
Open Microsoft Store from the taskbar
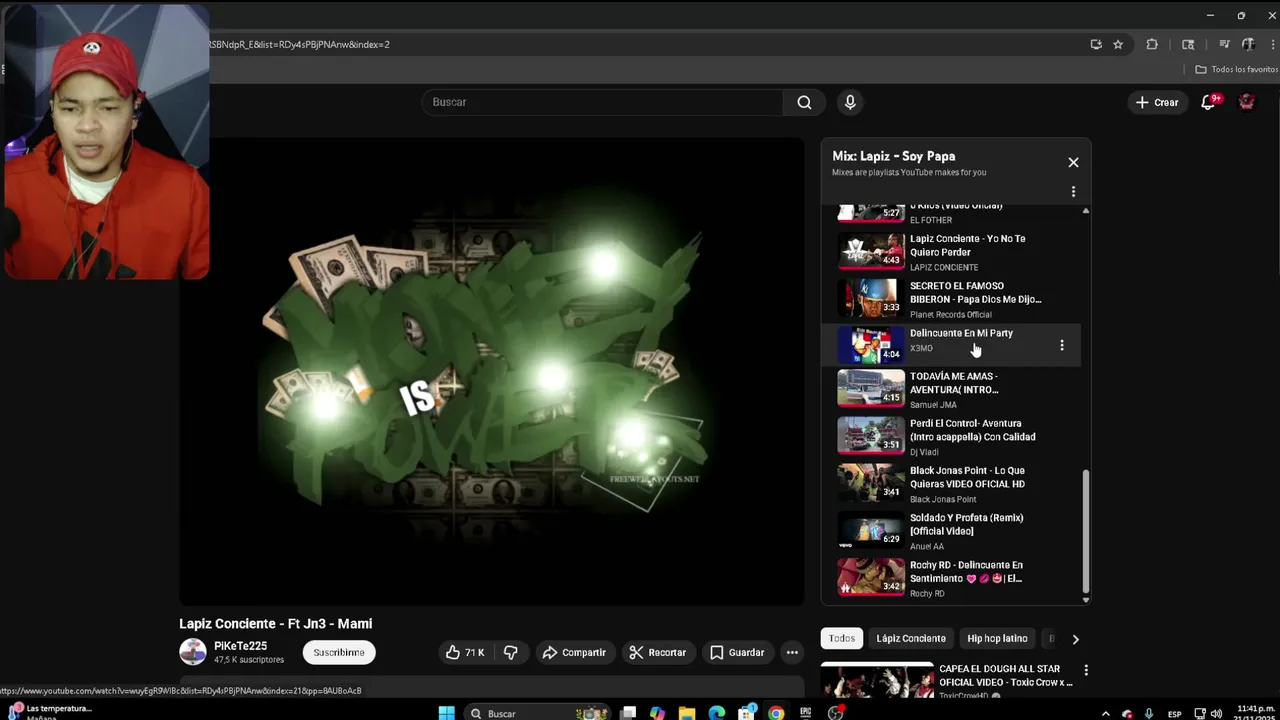tap(746, 713)
